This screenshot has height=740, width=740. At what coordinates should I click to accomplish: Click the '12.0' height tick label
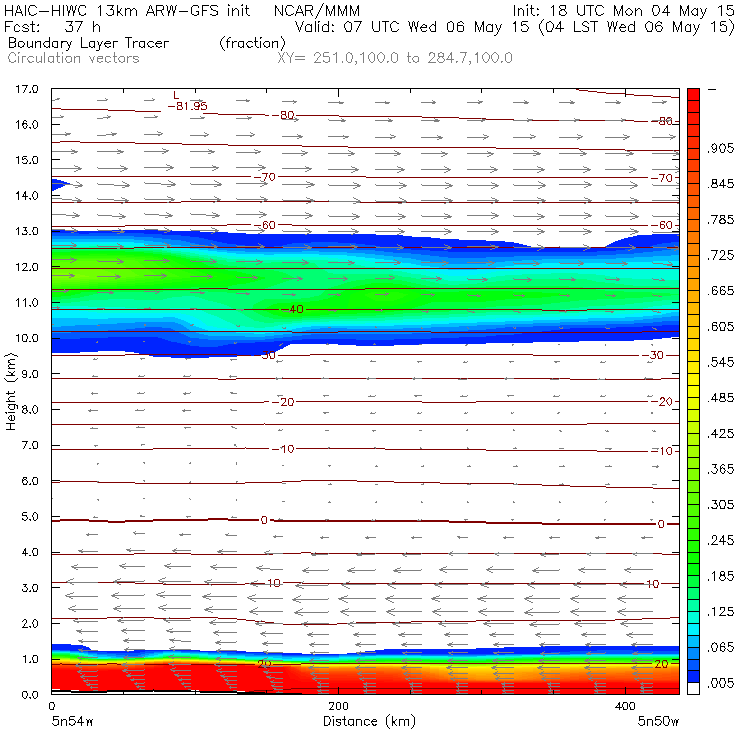[x=27, y=267]
